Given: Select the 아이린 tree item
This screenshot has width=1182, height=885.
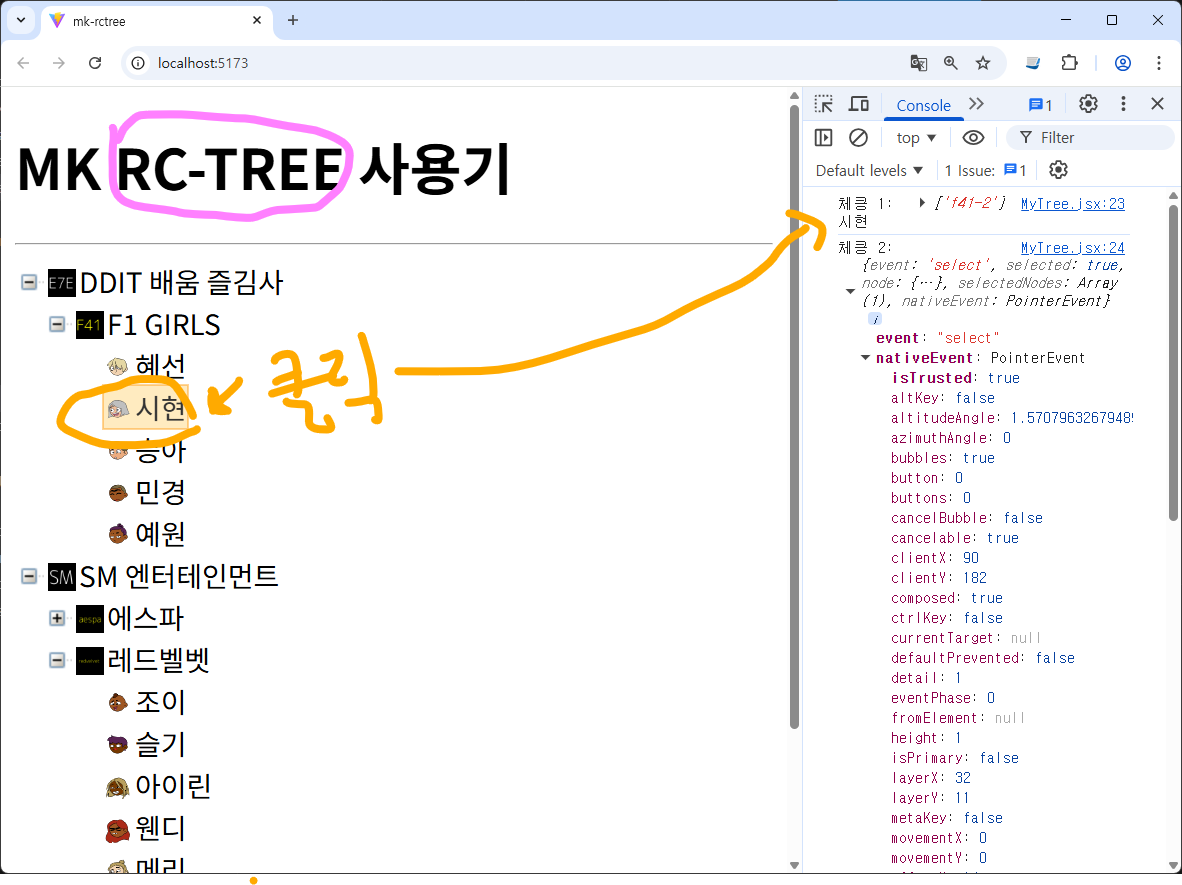Looking at the screenshot, I should click(173, 786).
